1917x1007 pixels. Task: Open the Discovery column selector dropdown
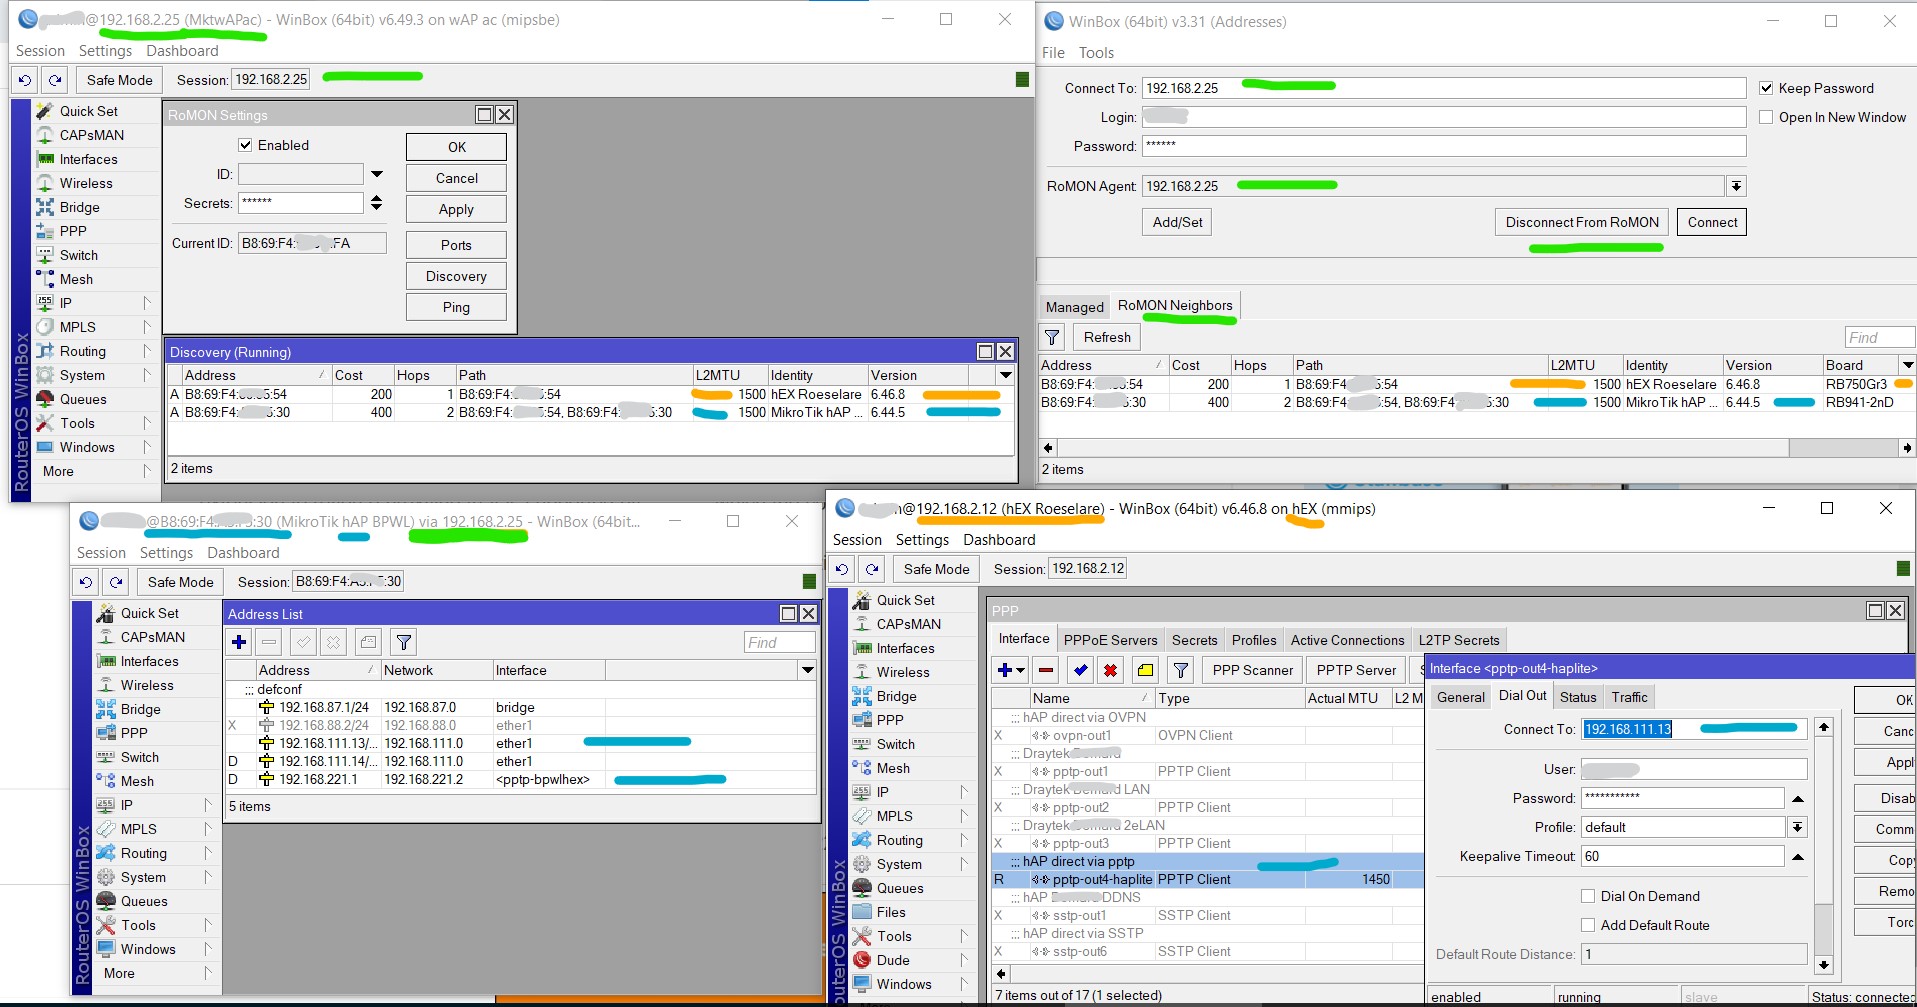1005,375
